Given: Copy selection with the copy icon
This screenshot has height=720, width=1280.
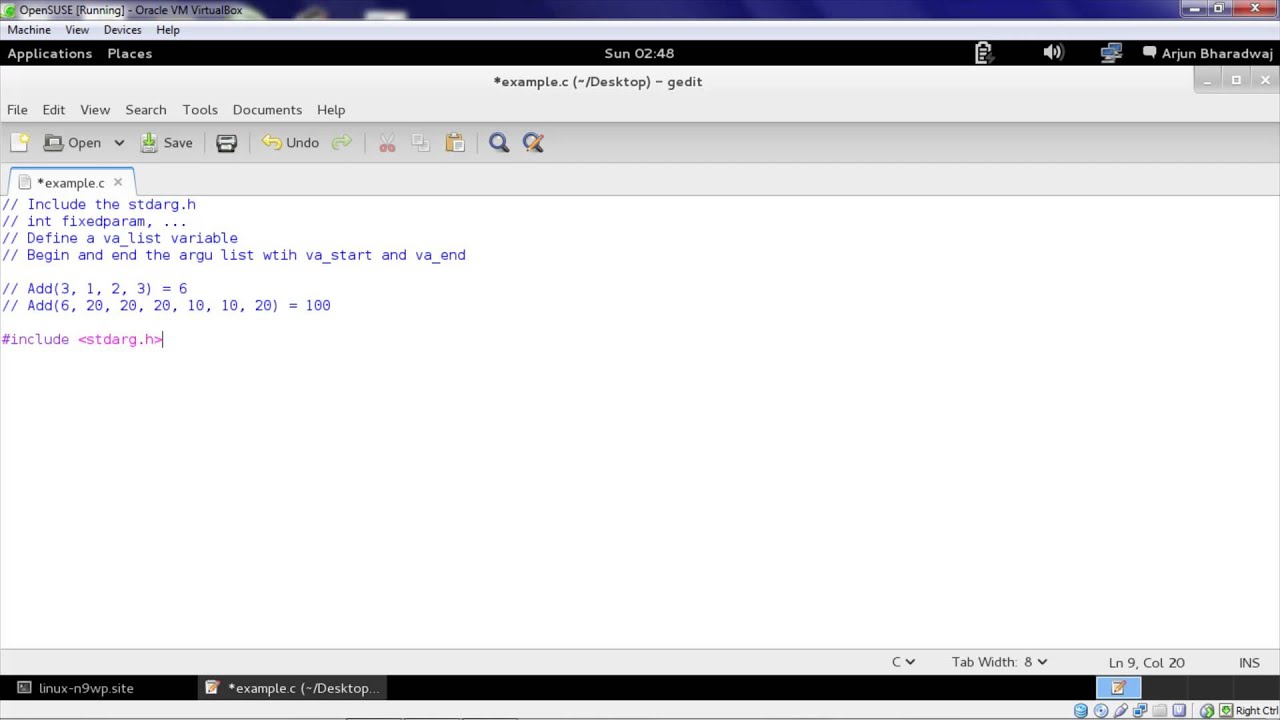Looking at the screenshot, I should coord(421,143).
